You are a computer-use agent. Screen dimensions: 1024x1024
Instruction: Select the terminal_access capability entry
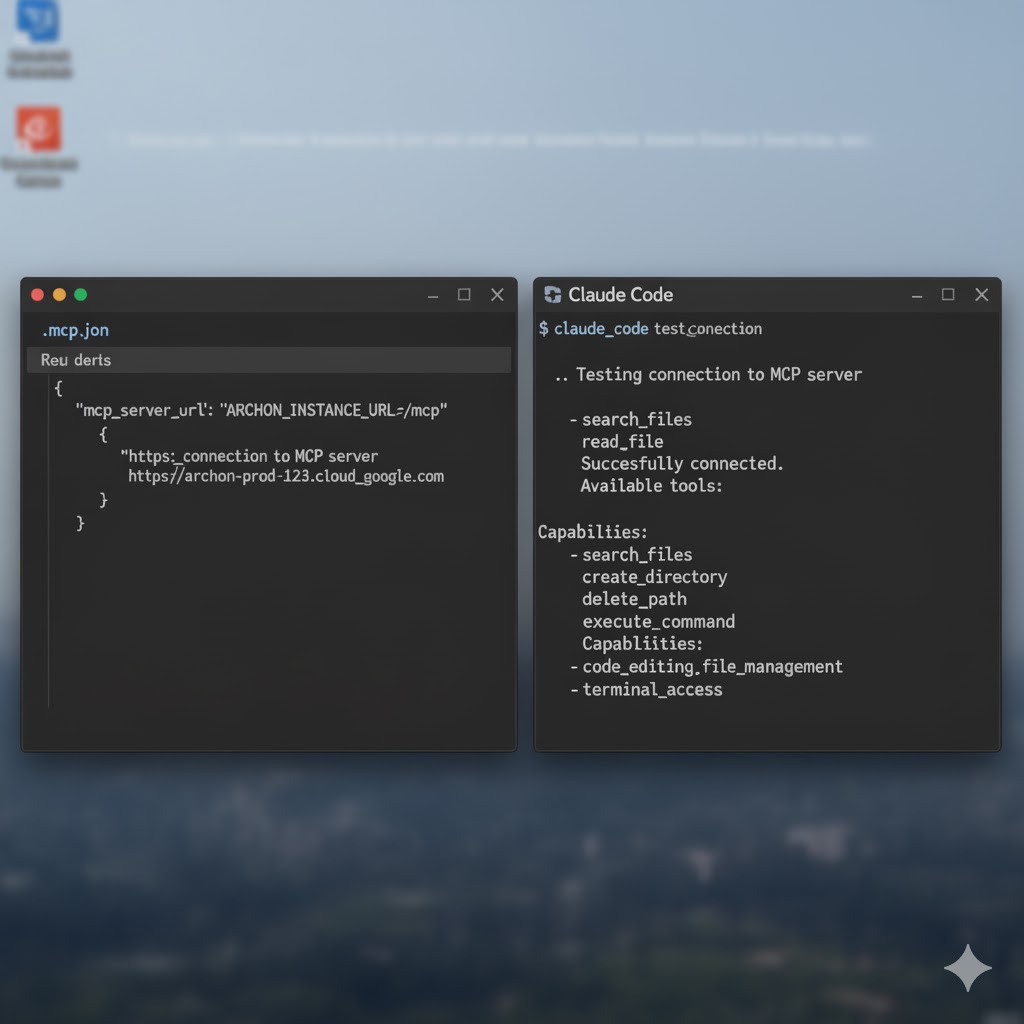click(652, 689)
